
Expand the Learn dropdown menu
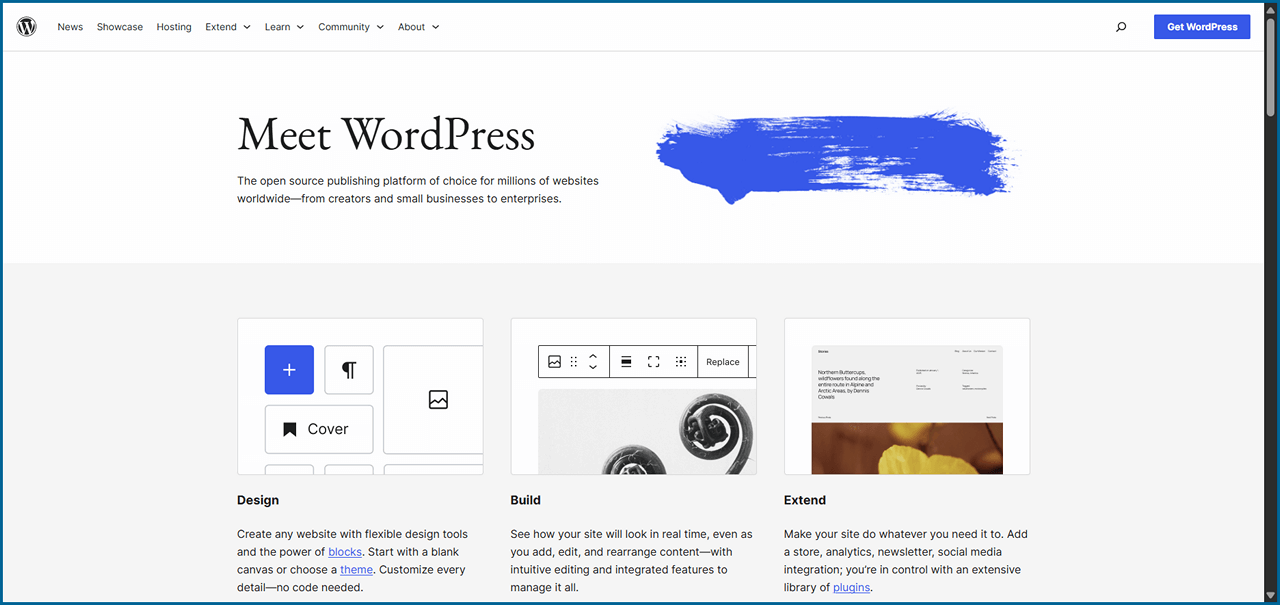pos(284,27)
